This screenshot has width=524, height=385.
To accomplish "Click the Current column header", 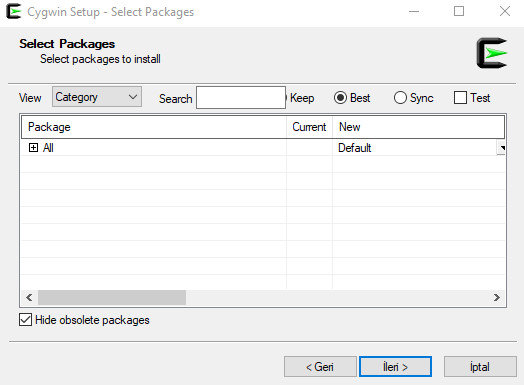I will click(309, 127).
